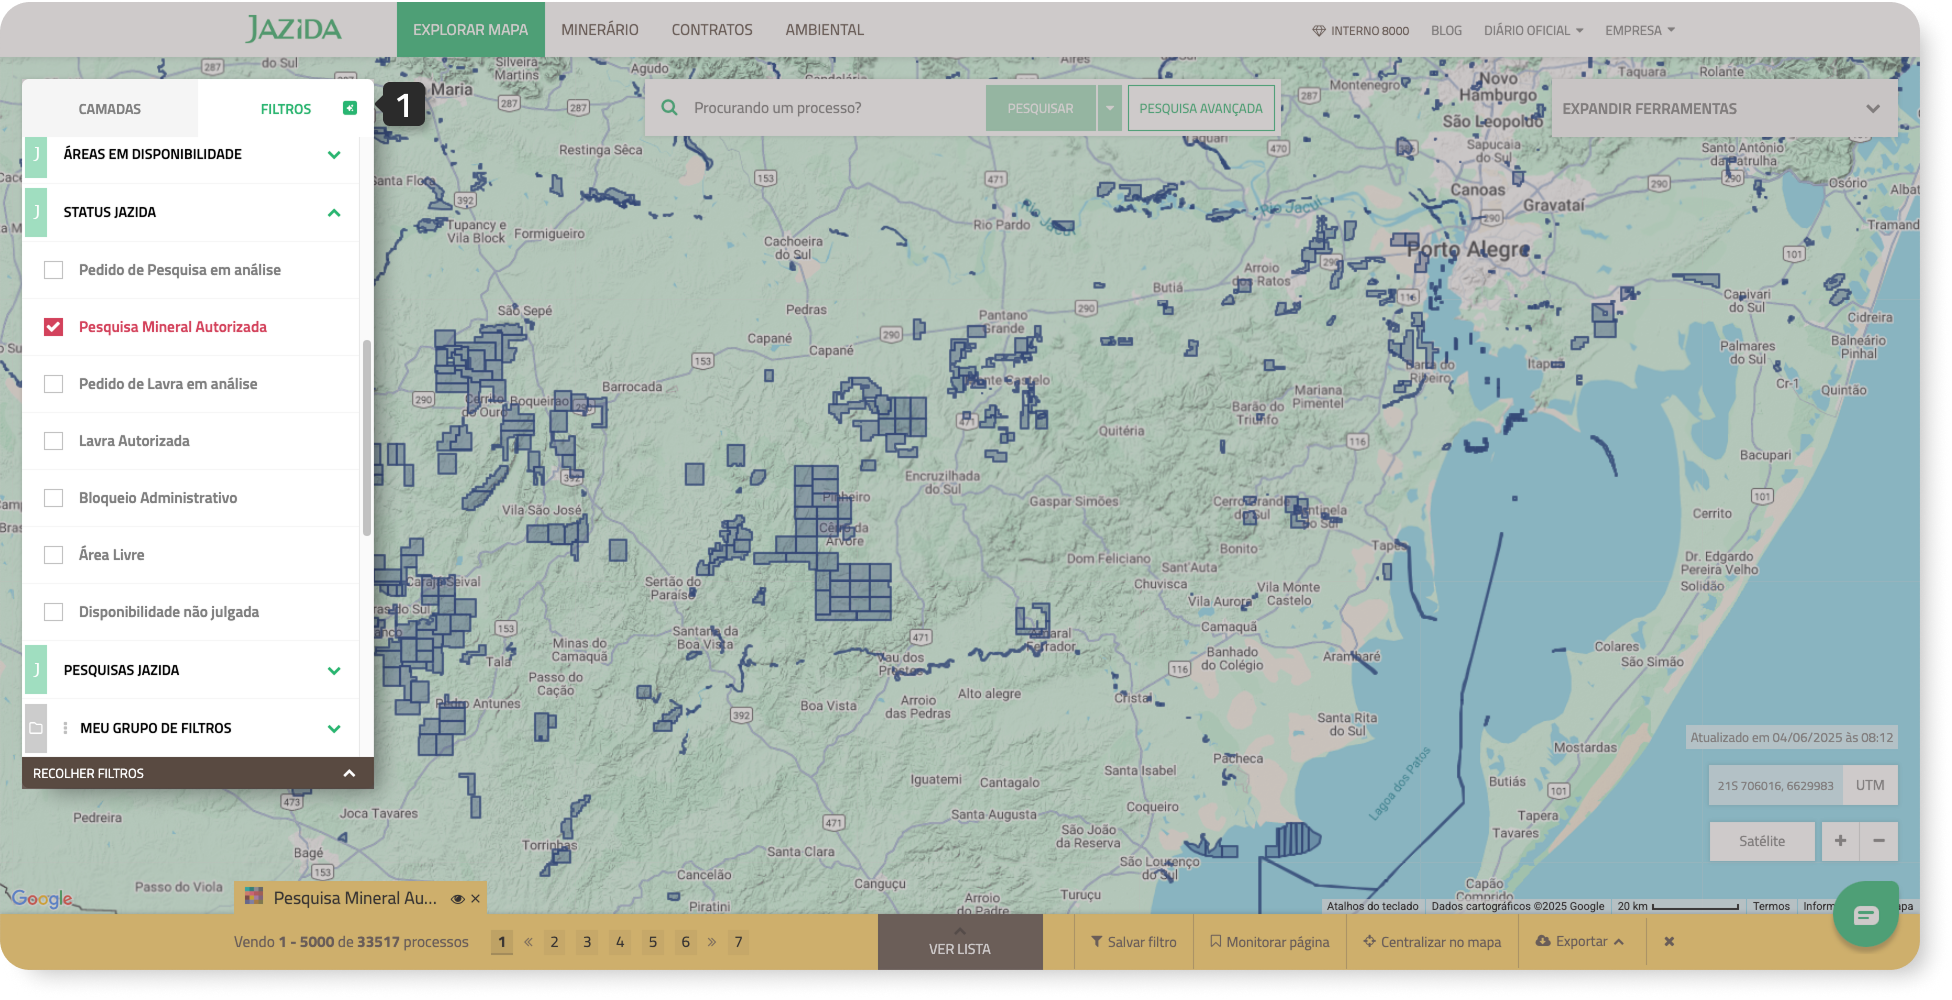Go to previous pages with « arrow
The image size is (1952, 1000).
528,942
